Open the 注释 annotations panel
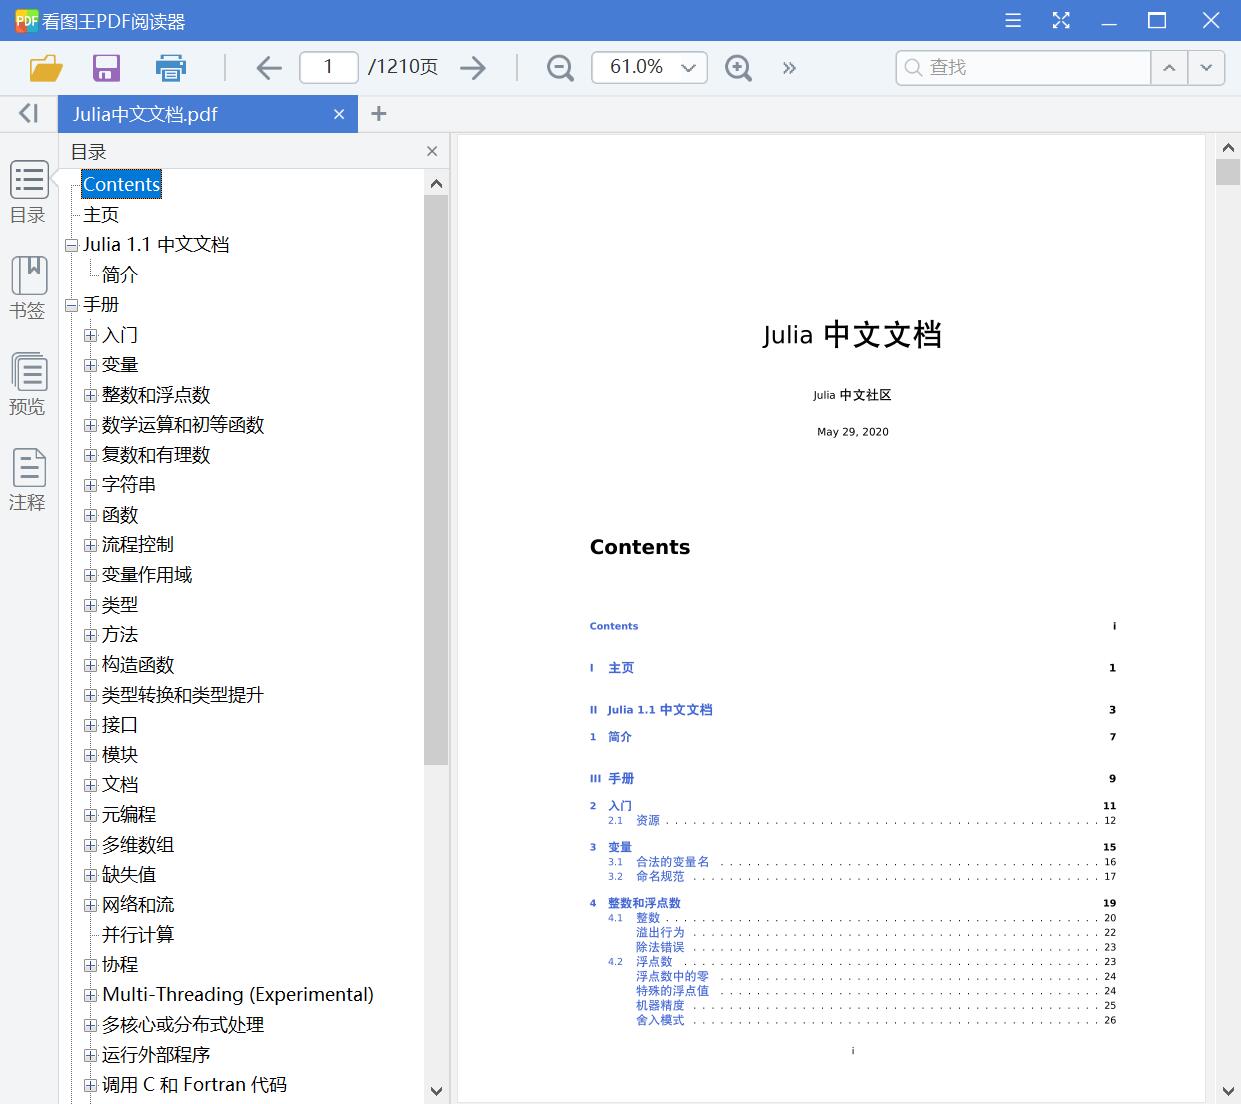1241x1104 pixels. coord(29,480)
